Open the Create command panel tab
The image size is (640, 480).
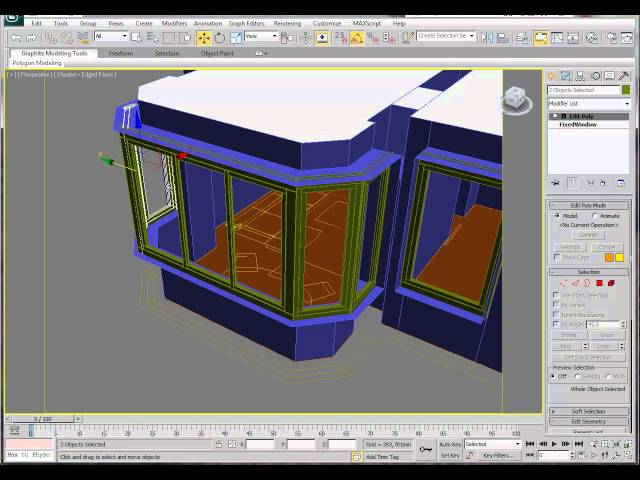552,76
